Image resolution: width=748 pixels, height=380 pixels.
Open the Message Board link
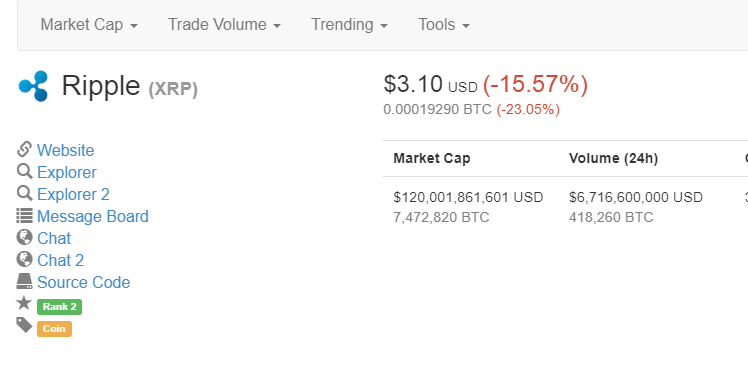tap(93, 216)
